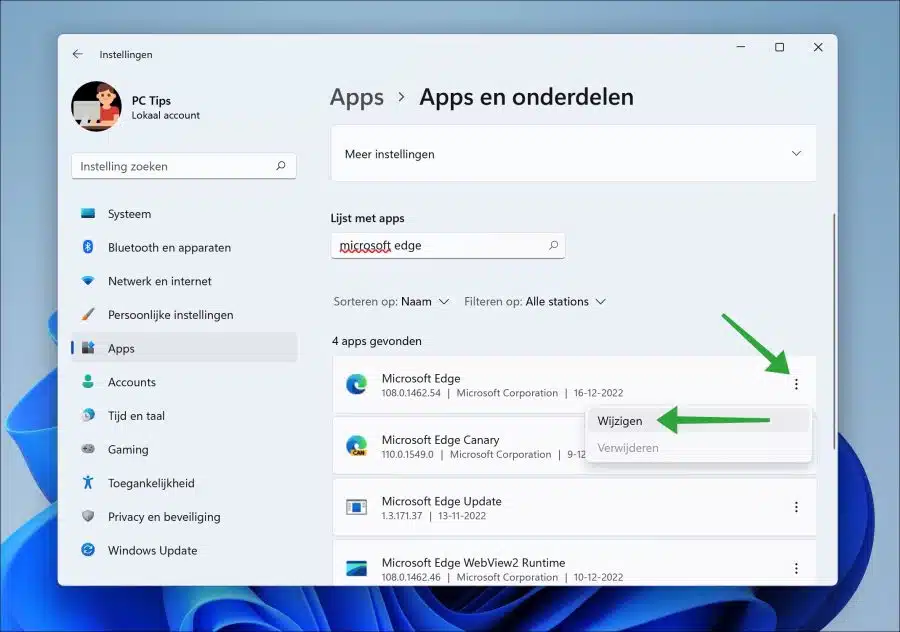Viewport: 900px width, 632px height.
Task: Choose Verwijderen from the context menu
Action: tap(699, 448)
